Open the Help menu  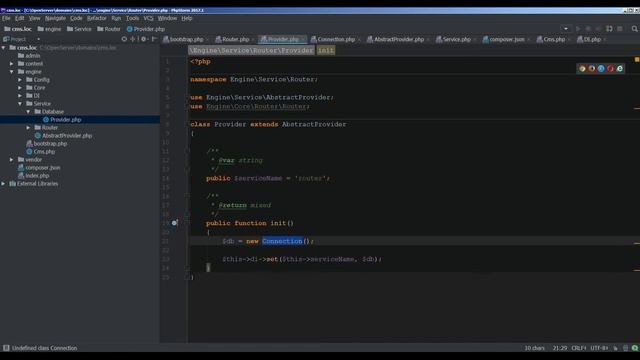187,18
